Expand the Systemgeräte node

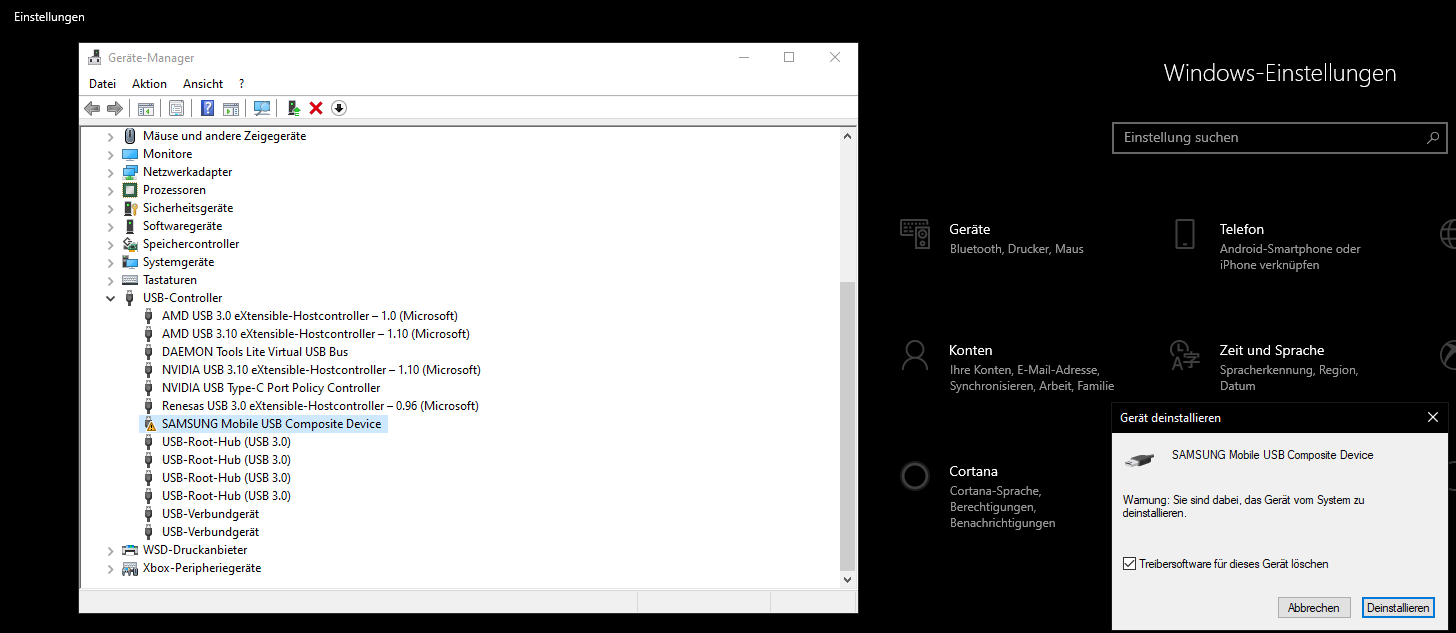[111, 262]
